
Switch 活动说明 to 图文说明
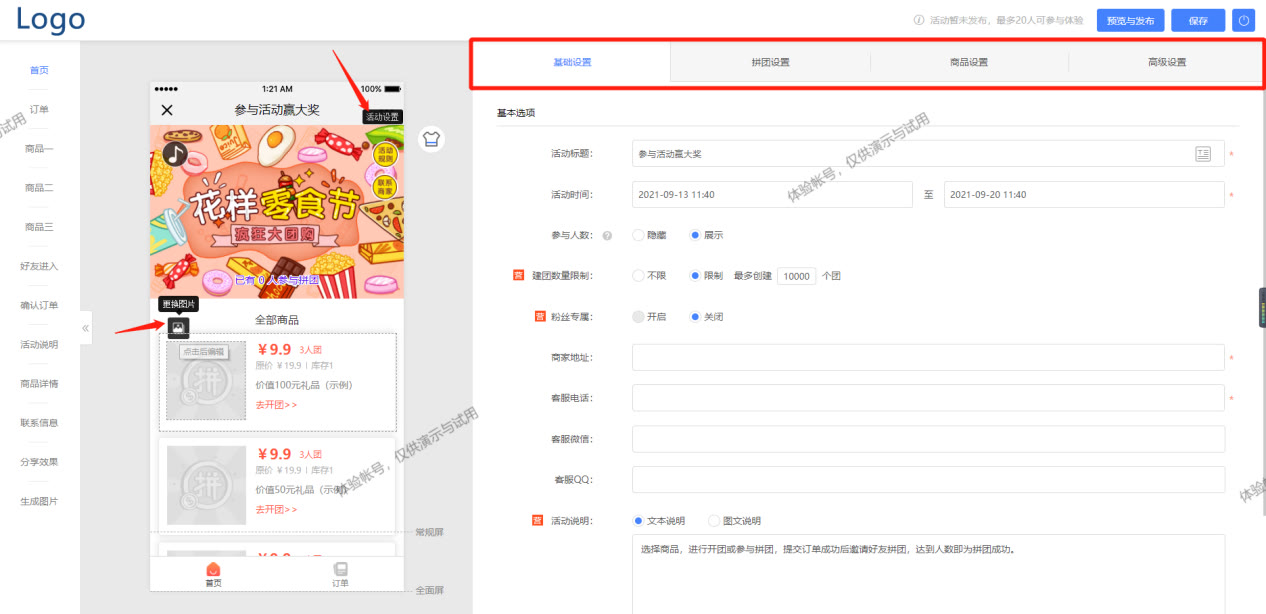click(715, 520)
